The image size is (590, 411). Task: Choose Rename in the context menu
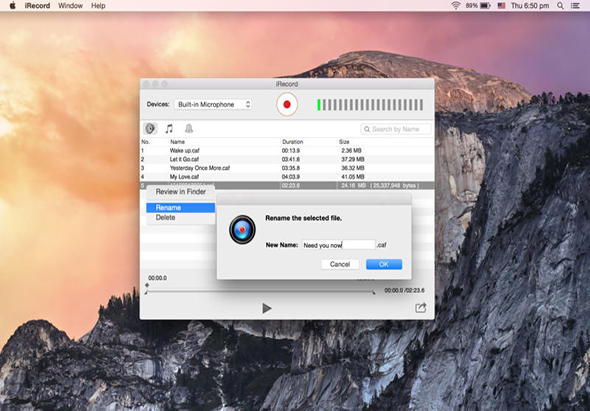point(181,208)
